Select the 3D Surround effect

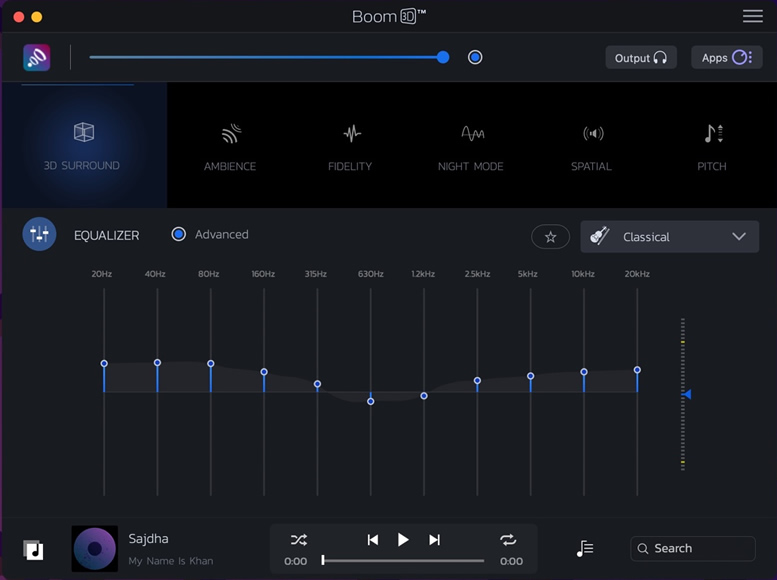(x=84, y=145)
